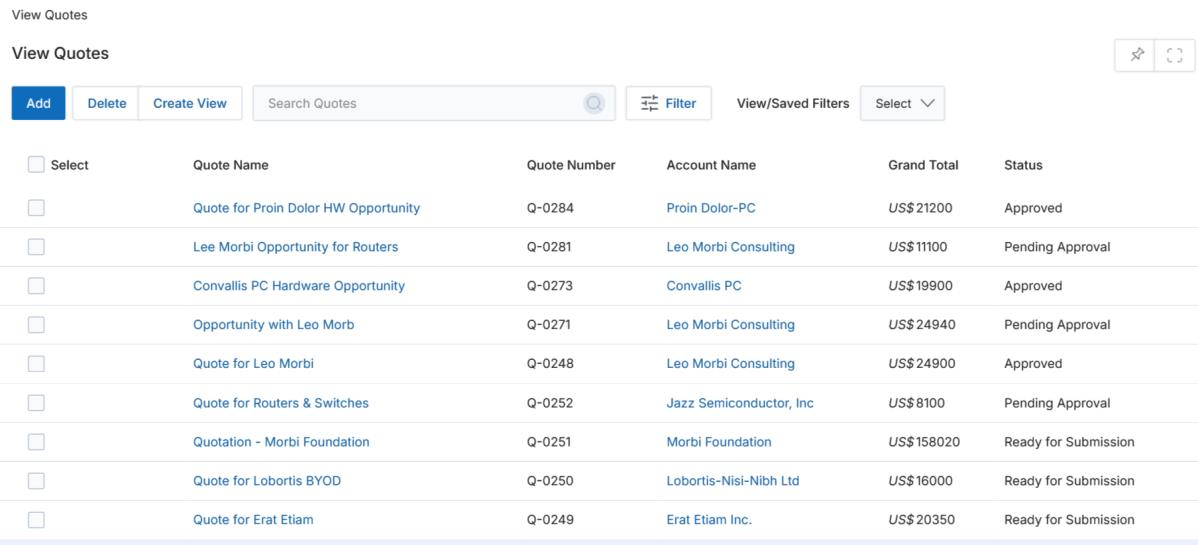Click quote number Q-0271
Image resolution: width=1198 pixels, height=545 pixels.
[549, 325]
